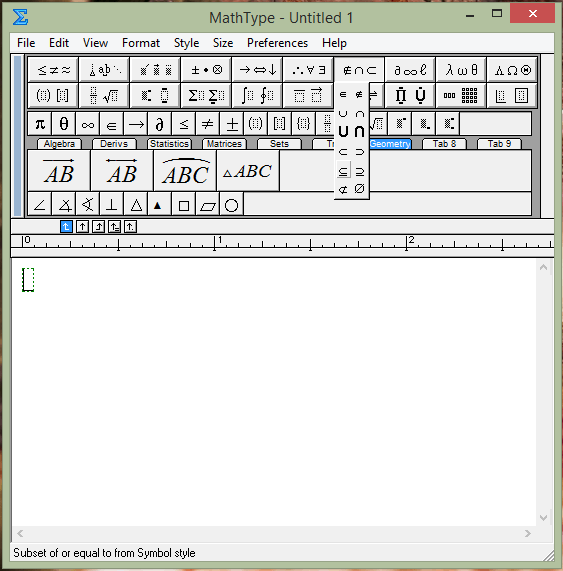The image size is (563, 571).
Task: Insert right arrow from small bar
Action: coord(135,124)
